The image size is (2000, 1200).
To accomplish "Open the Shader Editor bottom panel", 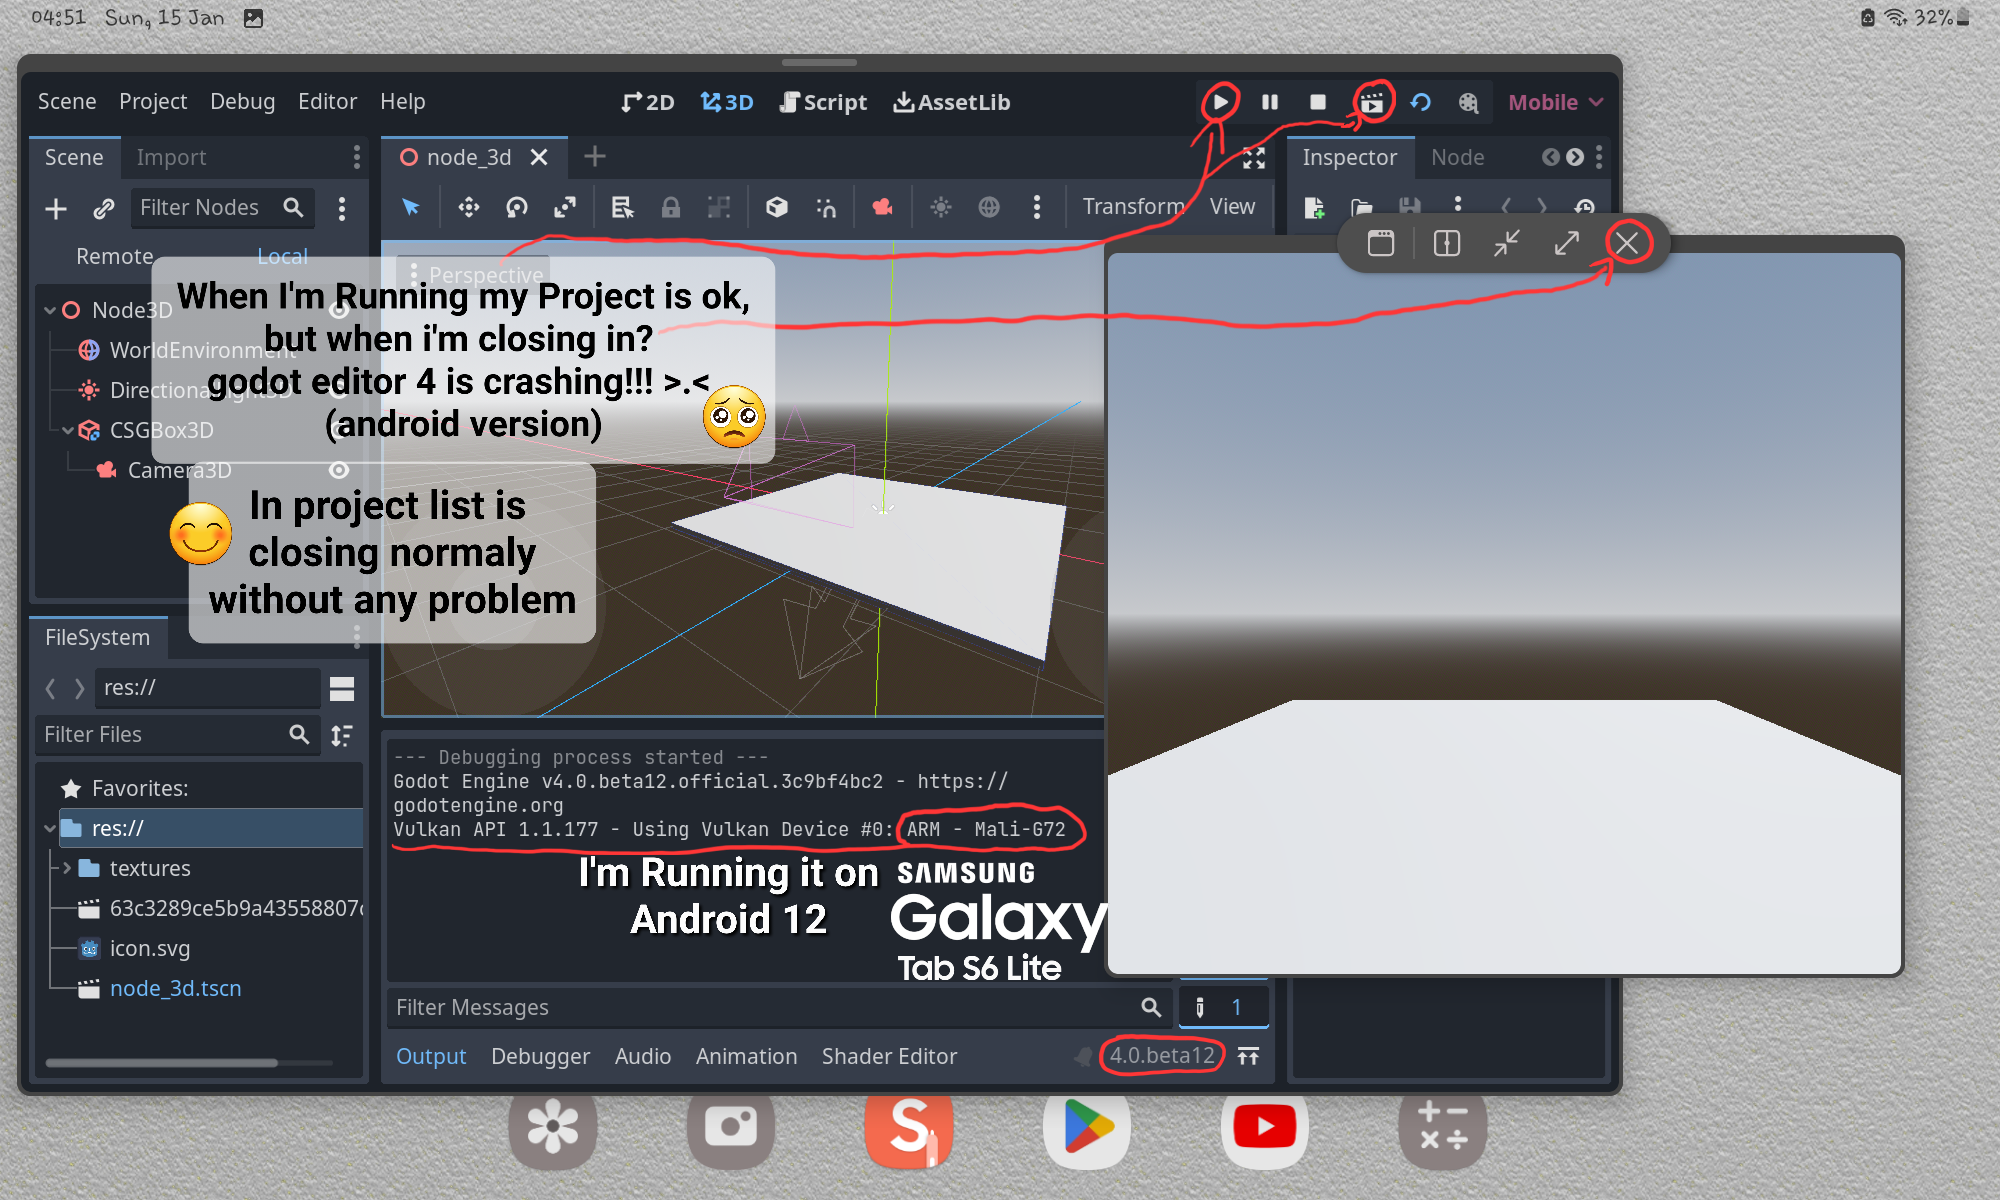I will [889, 1056].
